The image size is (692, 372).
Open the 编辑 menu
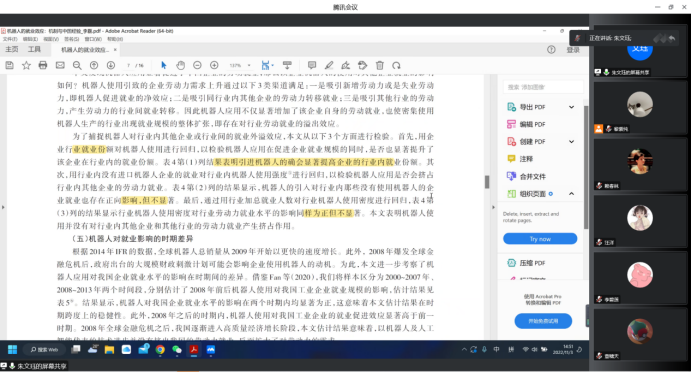(x=30, y=39)
